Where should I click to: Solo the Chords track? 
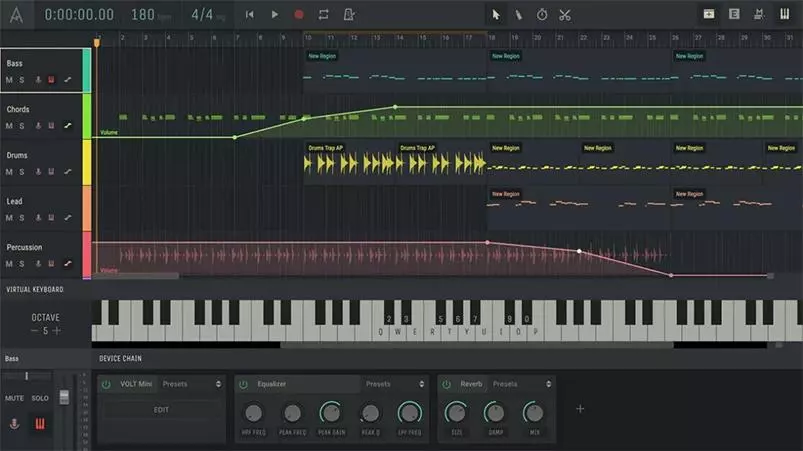pyautogui.click(x=22, y=126)
